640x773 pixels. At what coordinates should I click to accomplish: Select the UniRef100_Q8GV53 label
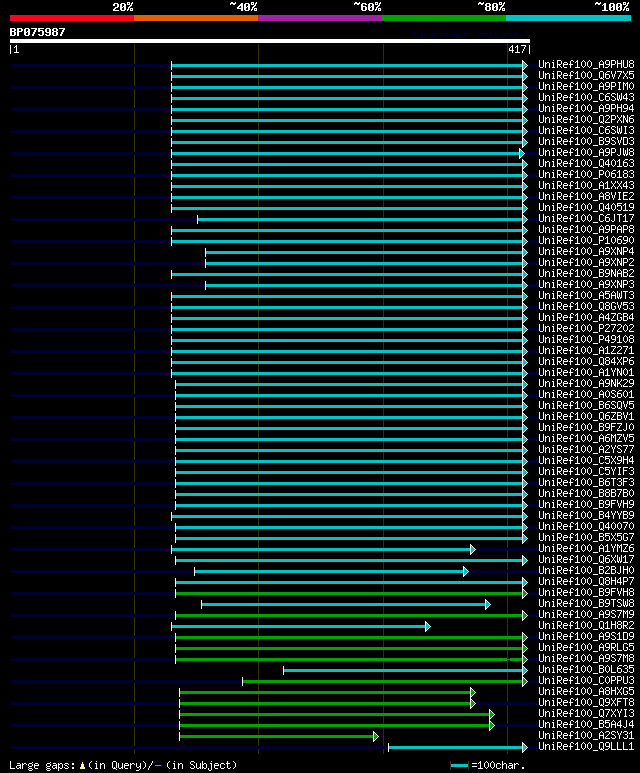click(x=586, y=306)
